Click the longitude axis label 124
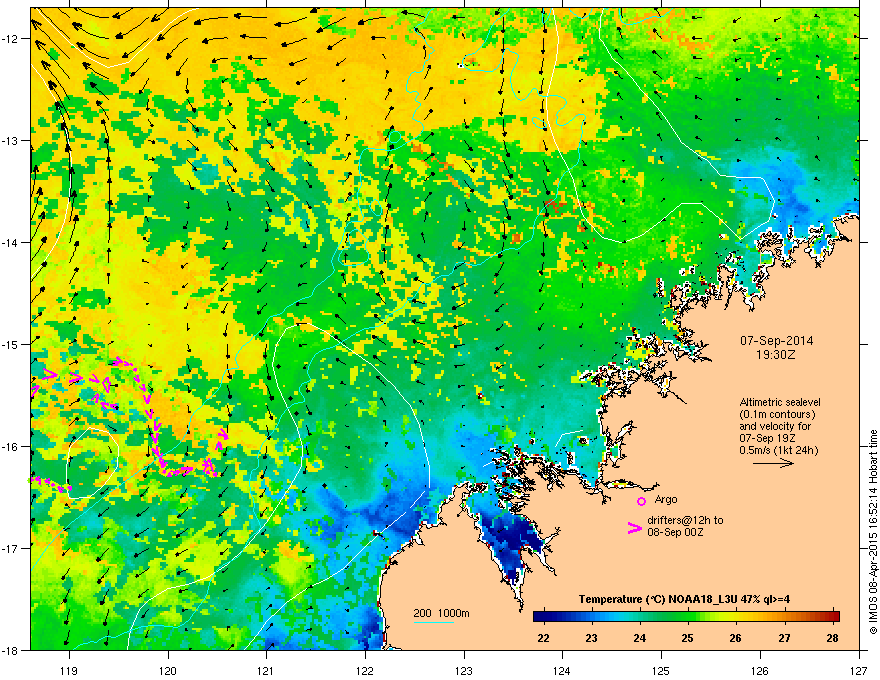880x680 pixels. tap(562, 670)
